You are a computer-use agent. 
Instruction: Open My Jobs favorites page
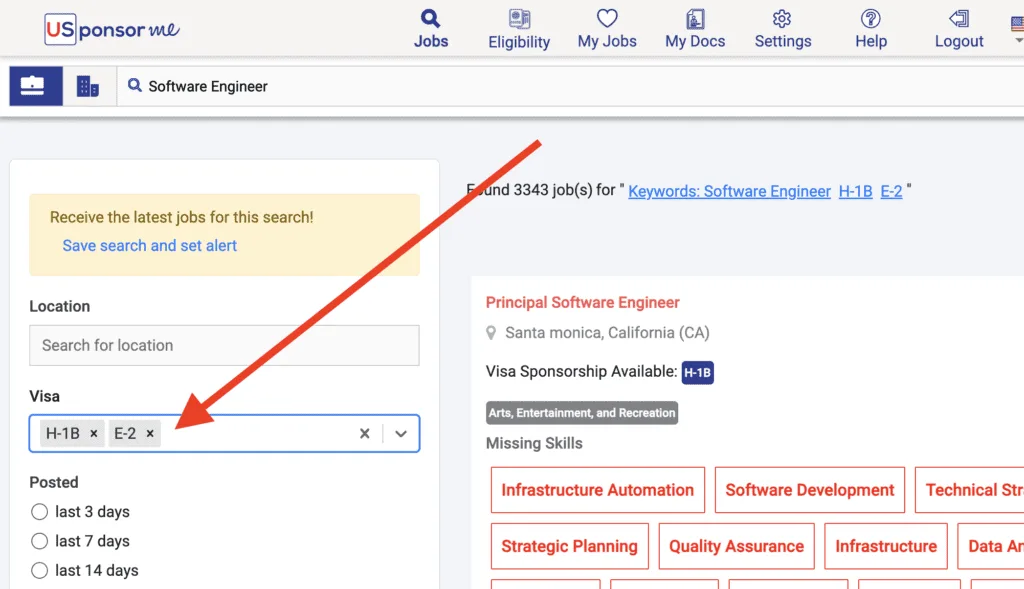(607, 29)
